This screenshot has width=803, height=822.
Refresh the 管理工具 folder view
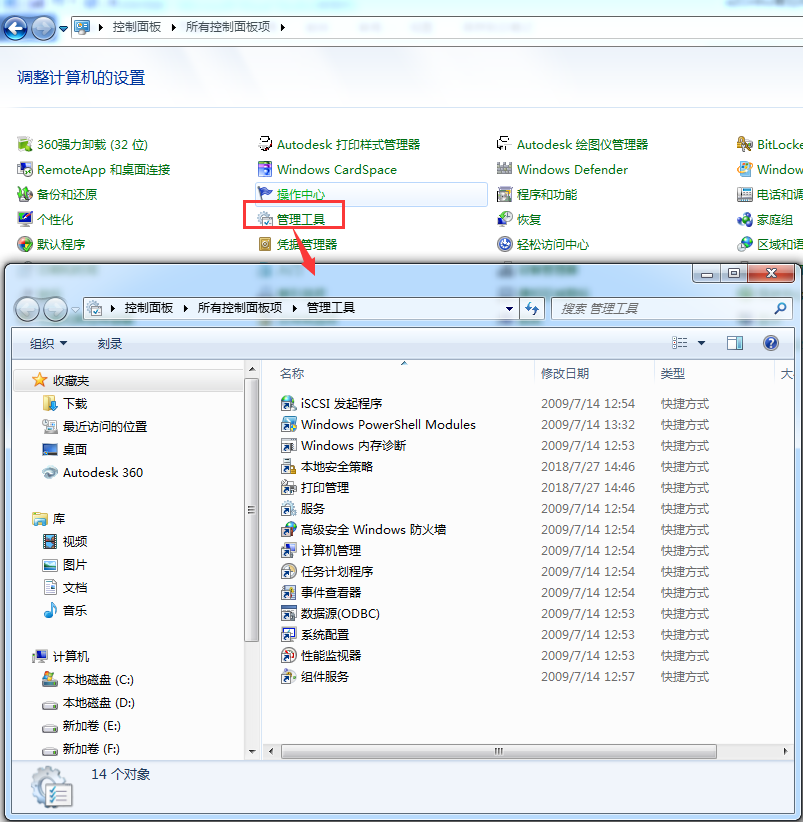pos(532,308)
